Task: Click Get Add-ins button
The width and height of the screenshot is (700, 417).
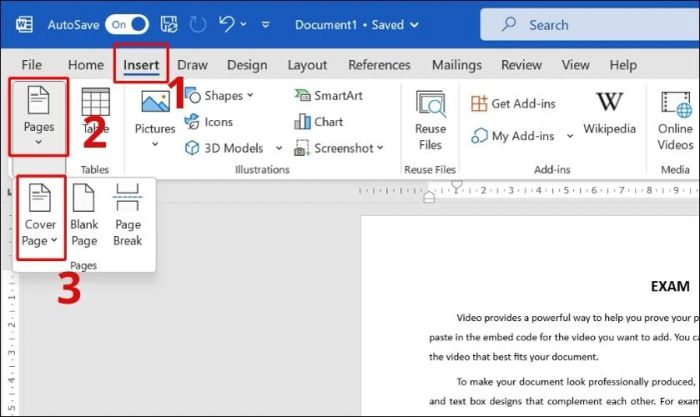Action: [513, 104]
